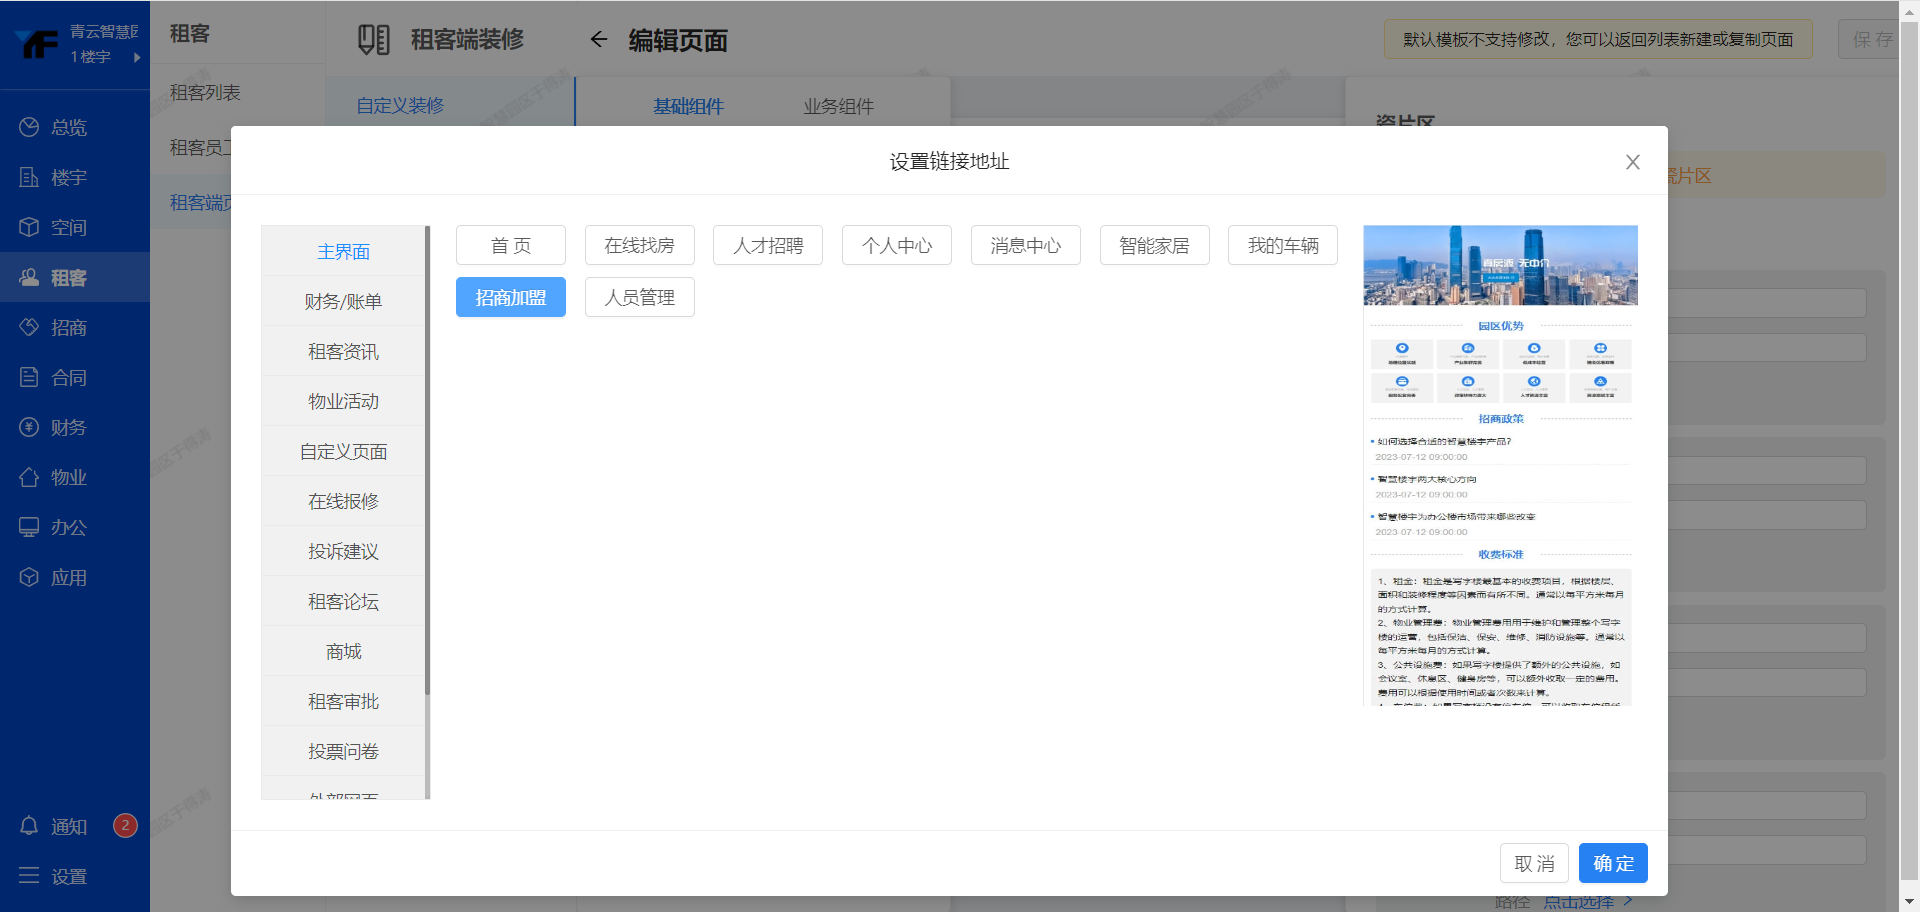This screenshot has width=1920, height=912.
Task: Switch to the 自定义页面 category
Action: (343, 451)
